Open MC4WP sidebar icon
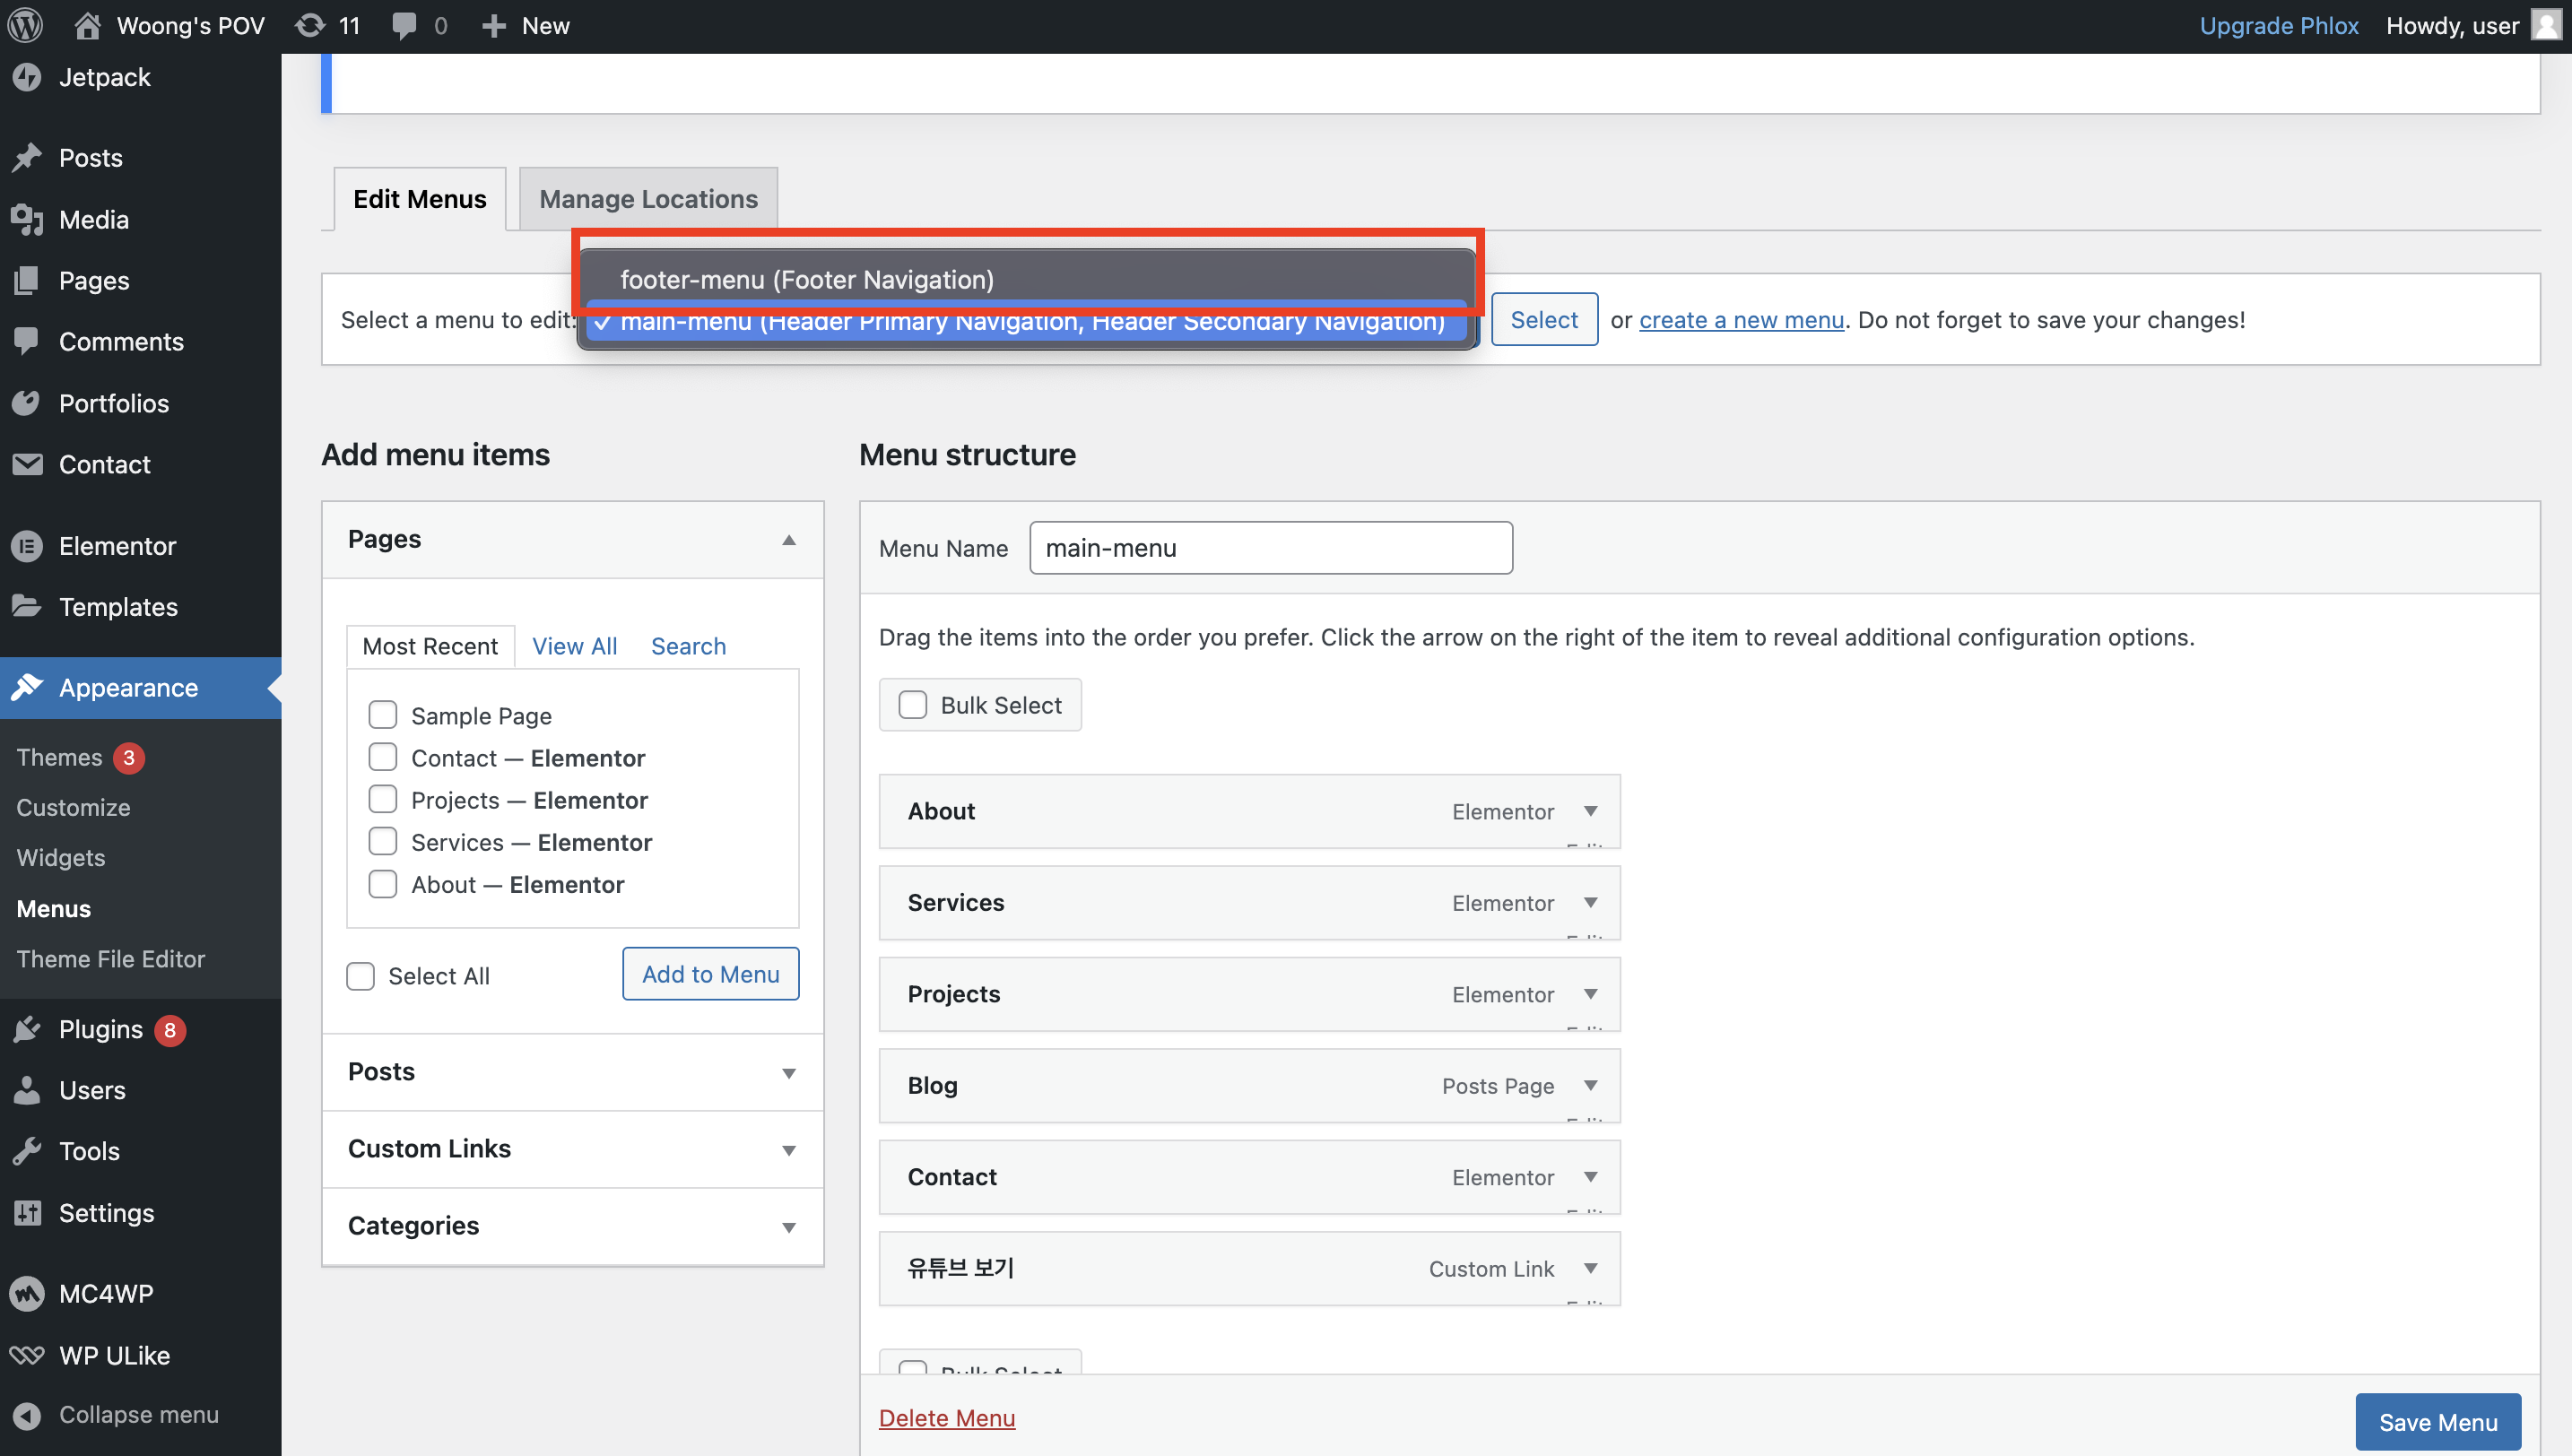Image resolution: width=2572 pixels, height=1456 pixels. point(27,1294)
